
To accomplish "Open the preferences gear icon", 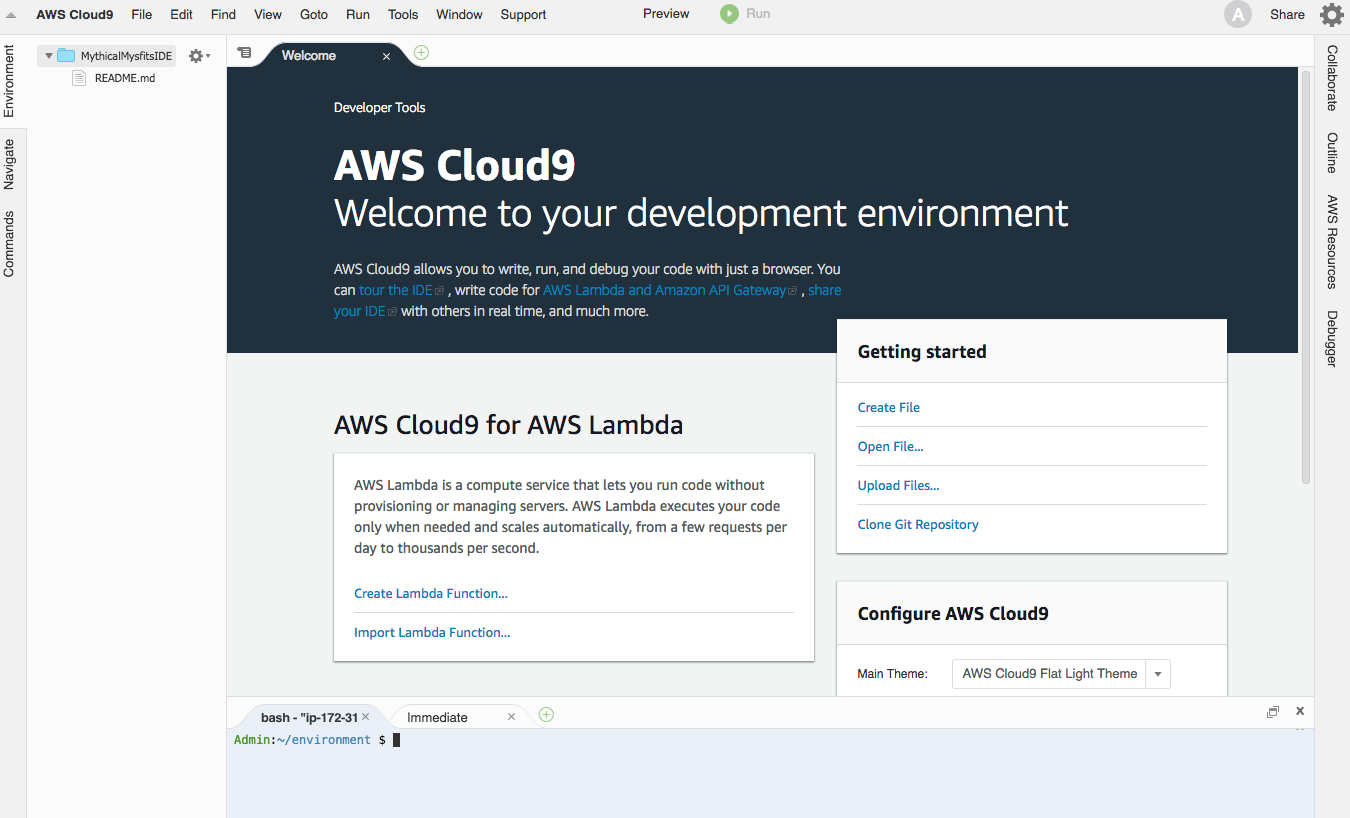I will (1332, 15).
